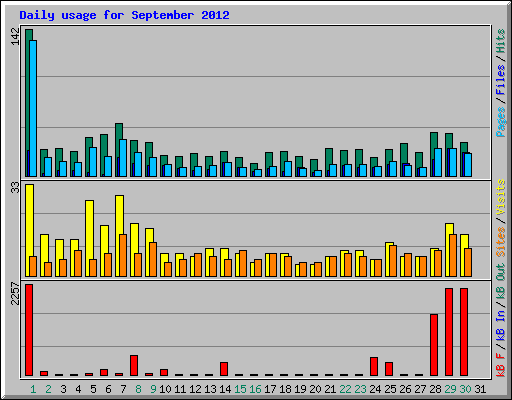Screen dimensions: 512x400
Task: Select day "3" on the x-axis
Action: pyautogui.click(x=63, y=389)
